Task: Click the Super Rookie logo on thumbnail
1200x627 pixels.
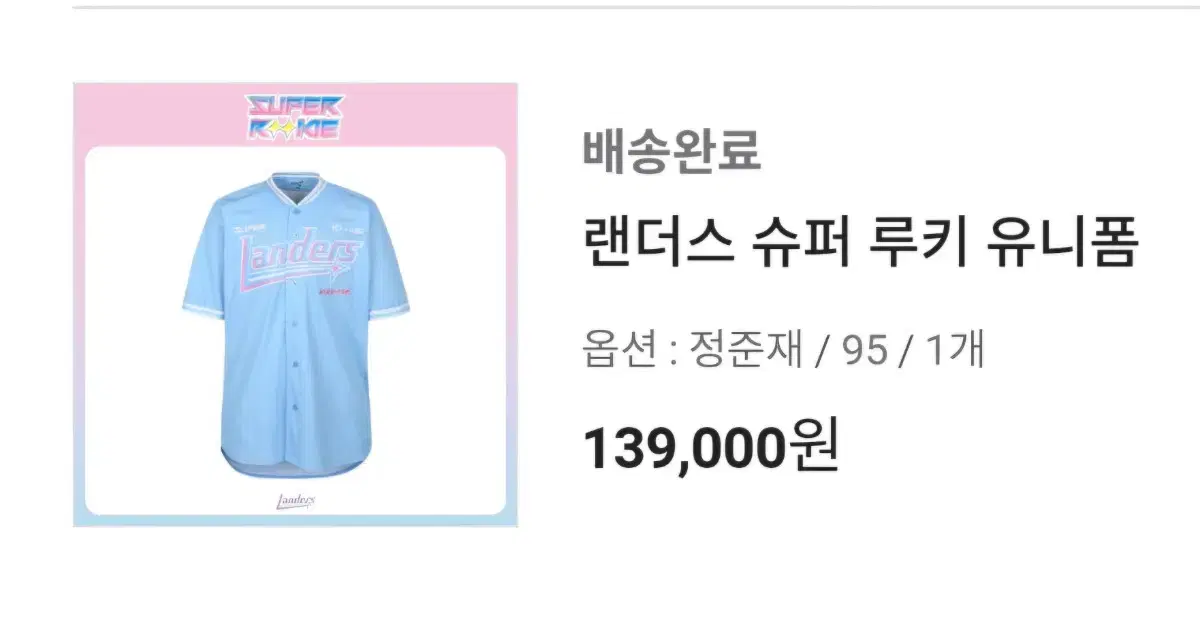Action: pos(295,116)
